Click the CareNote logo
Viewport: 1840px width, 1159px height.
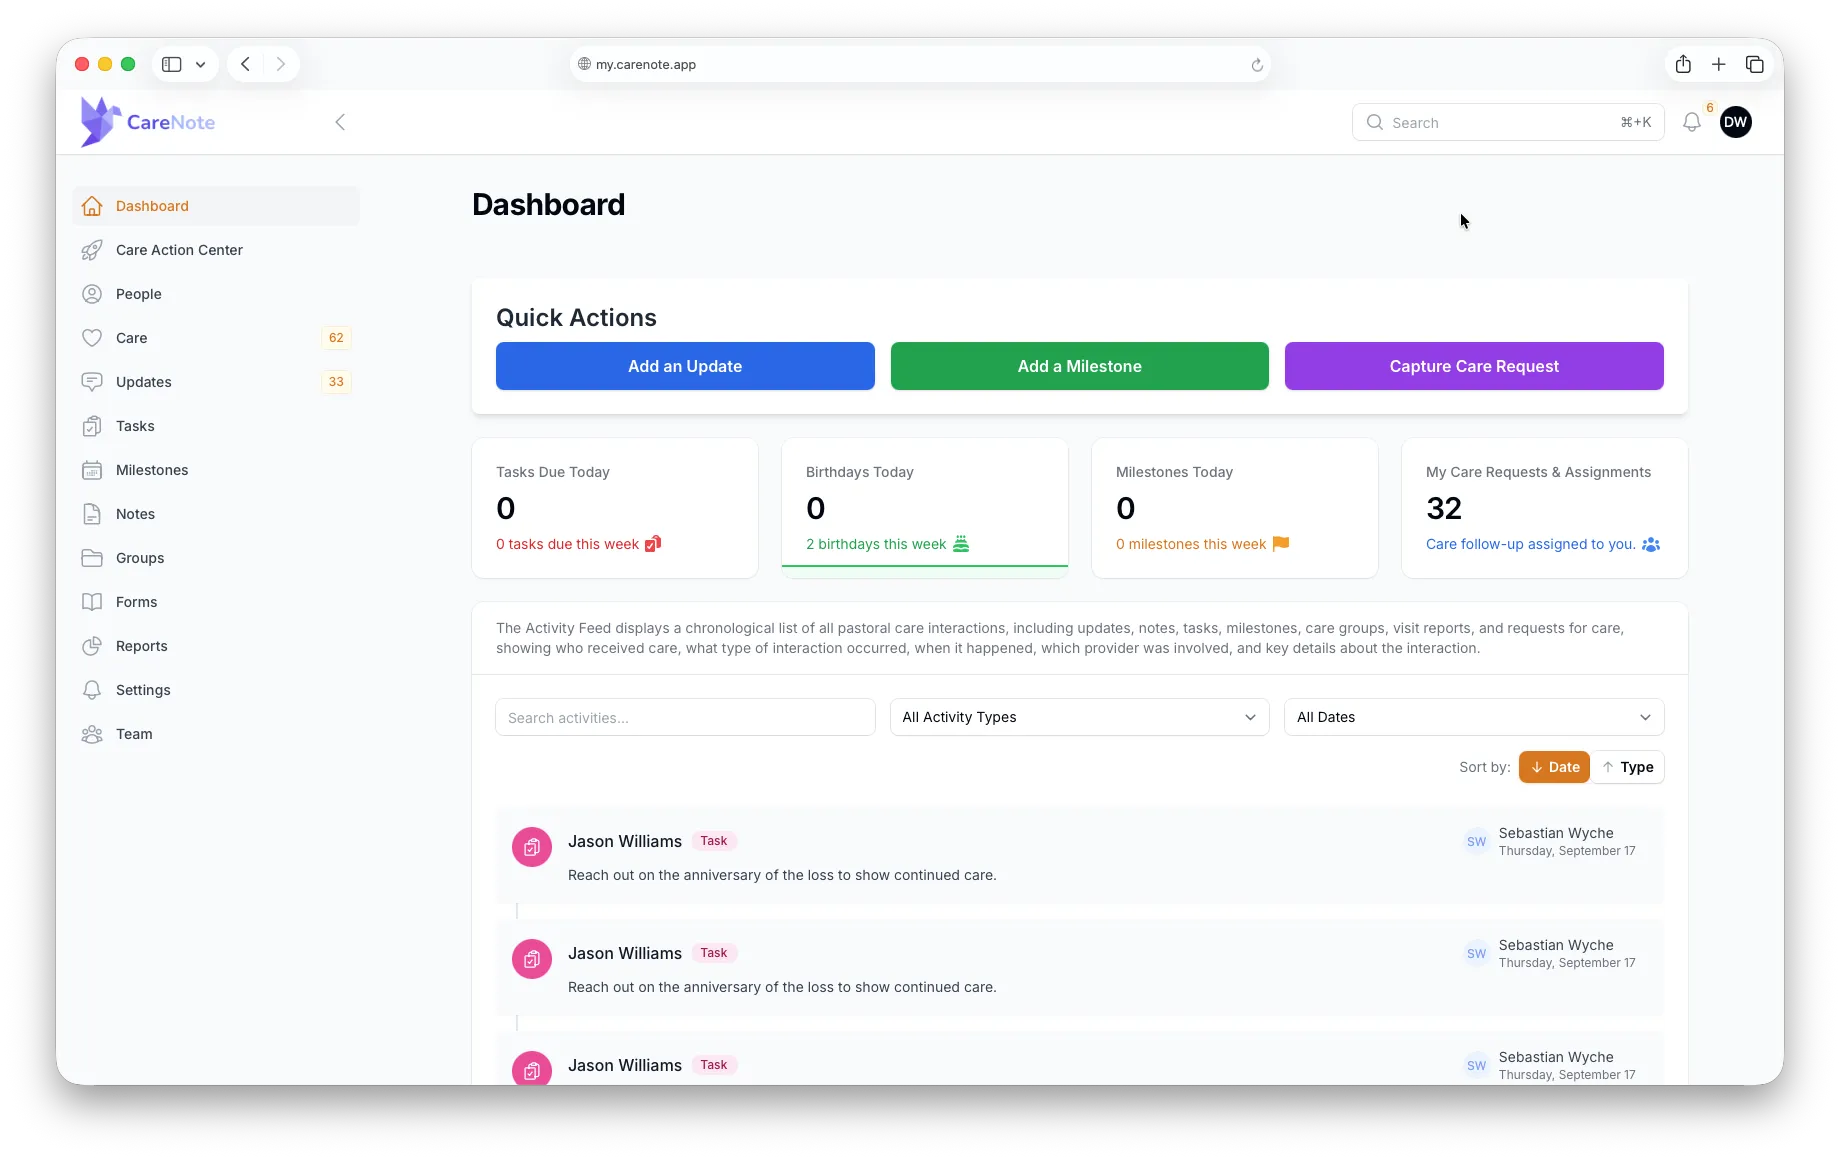(x=147, y=121)
